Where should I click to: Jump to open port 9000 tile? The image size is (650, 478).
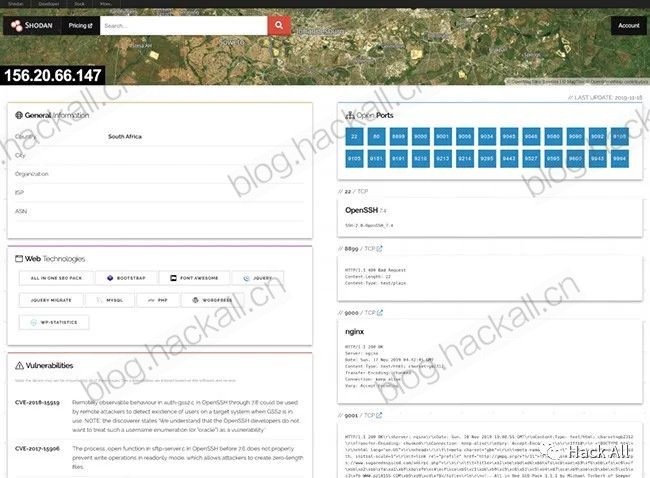click(x=420, y=136)
